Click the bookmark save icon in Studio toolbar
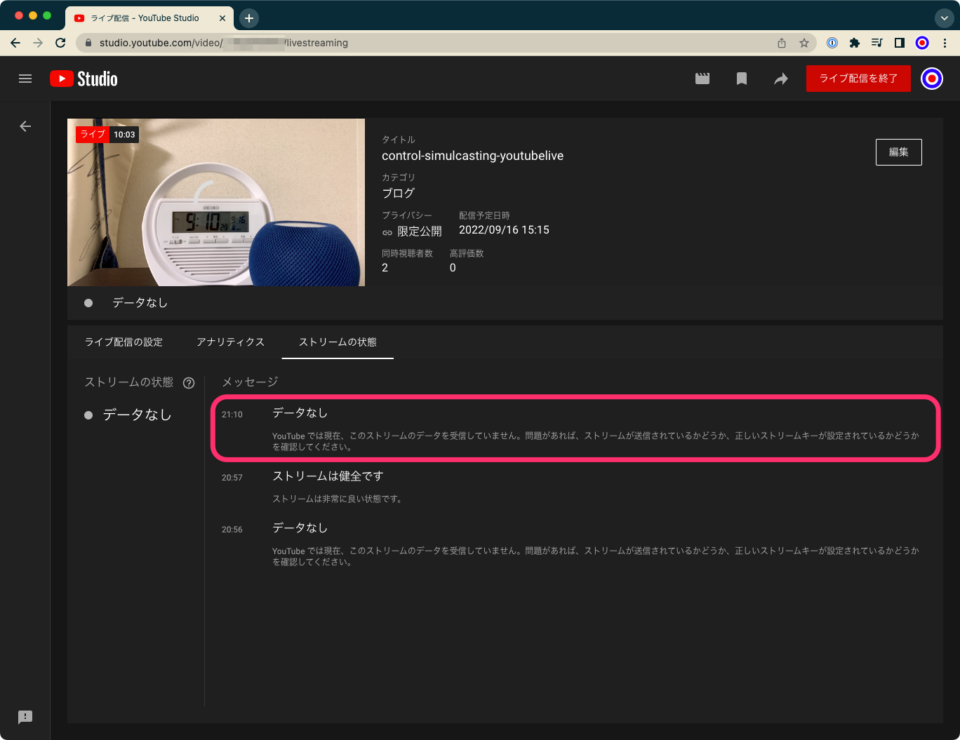This screenshot has width=960, height=740. (x=741, y=78)
